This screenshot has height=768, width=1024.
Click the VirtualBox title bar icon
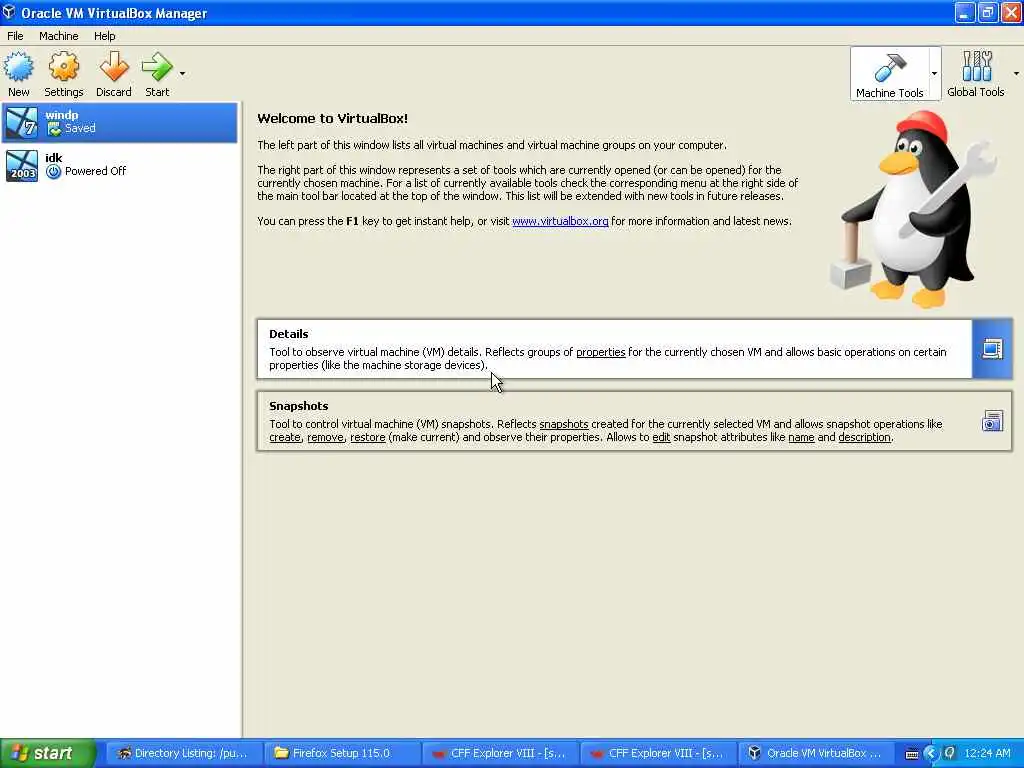click(8, 12)
